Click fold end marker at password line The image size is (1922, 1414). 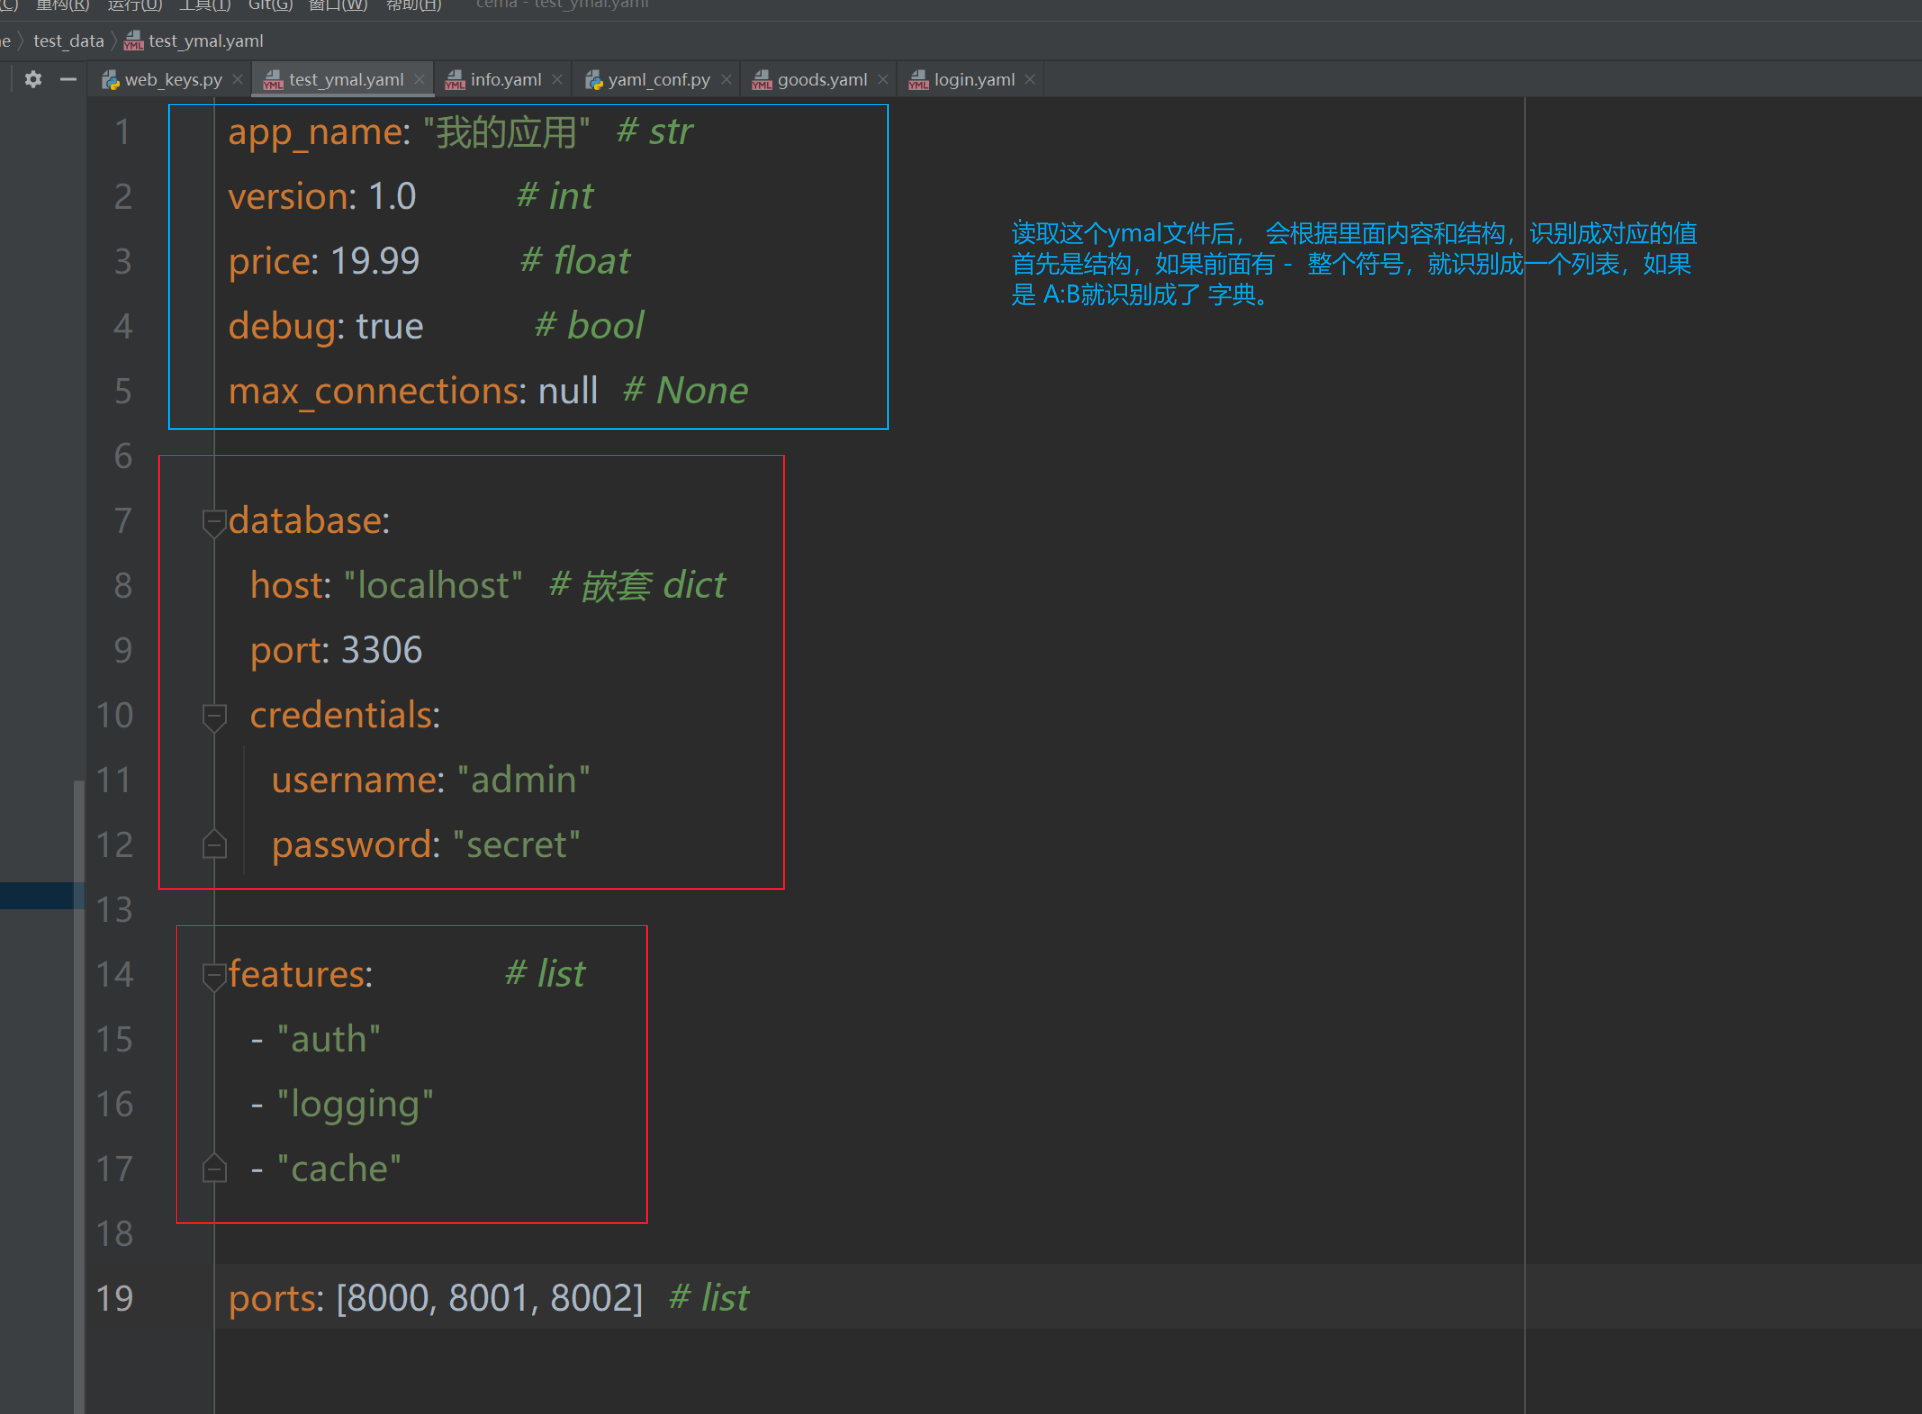click(214, 845)
